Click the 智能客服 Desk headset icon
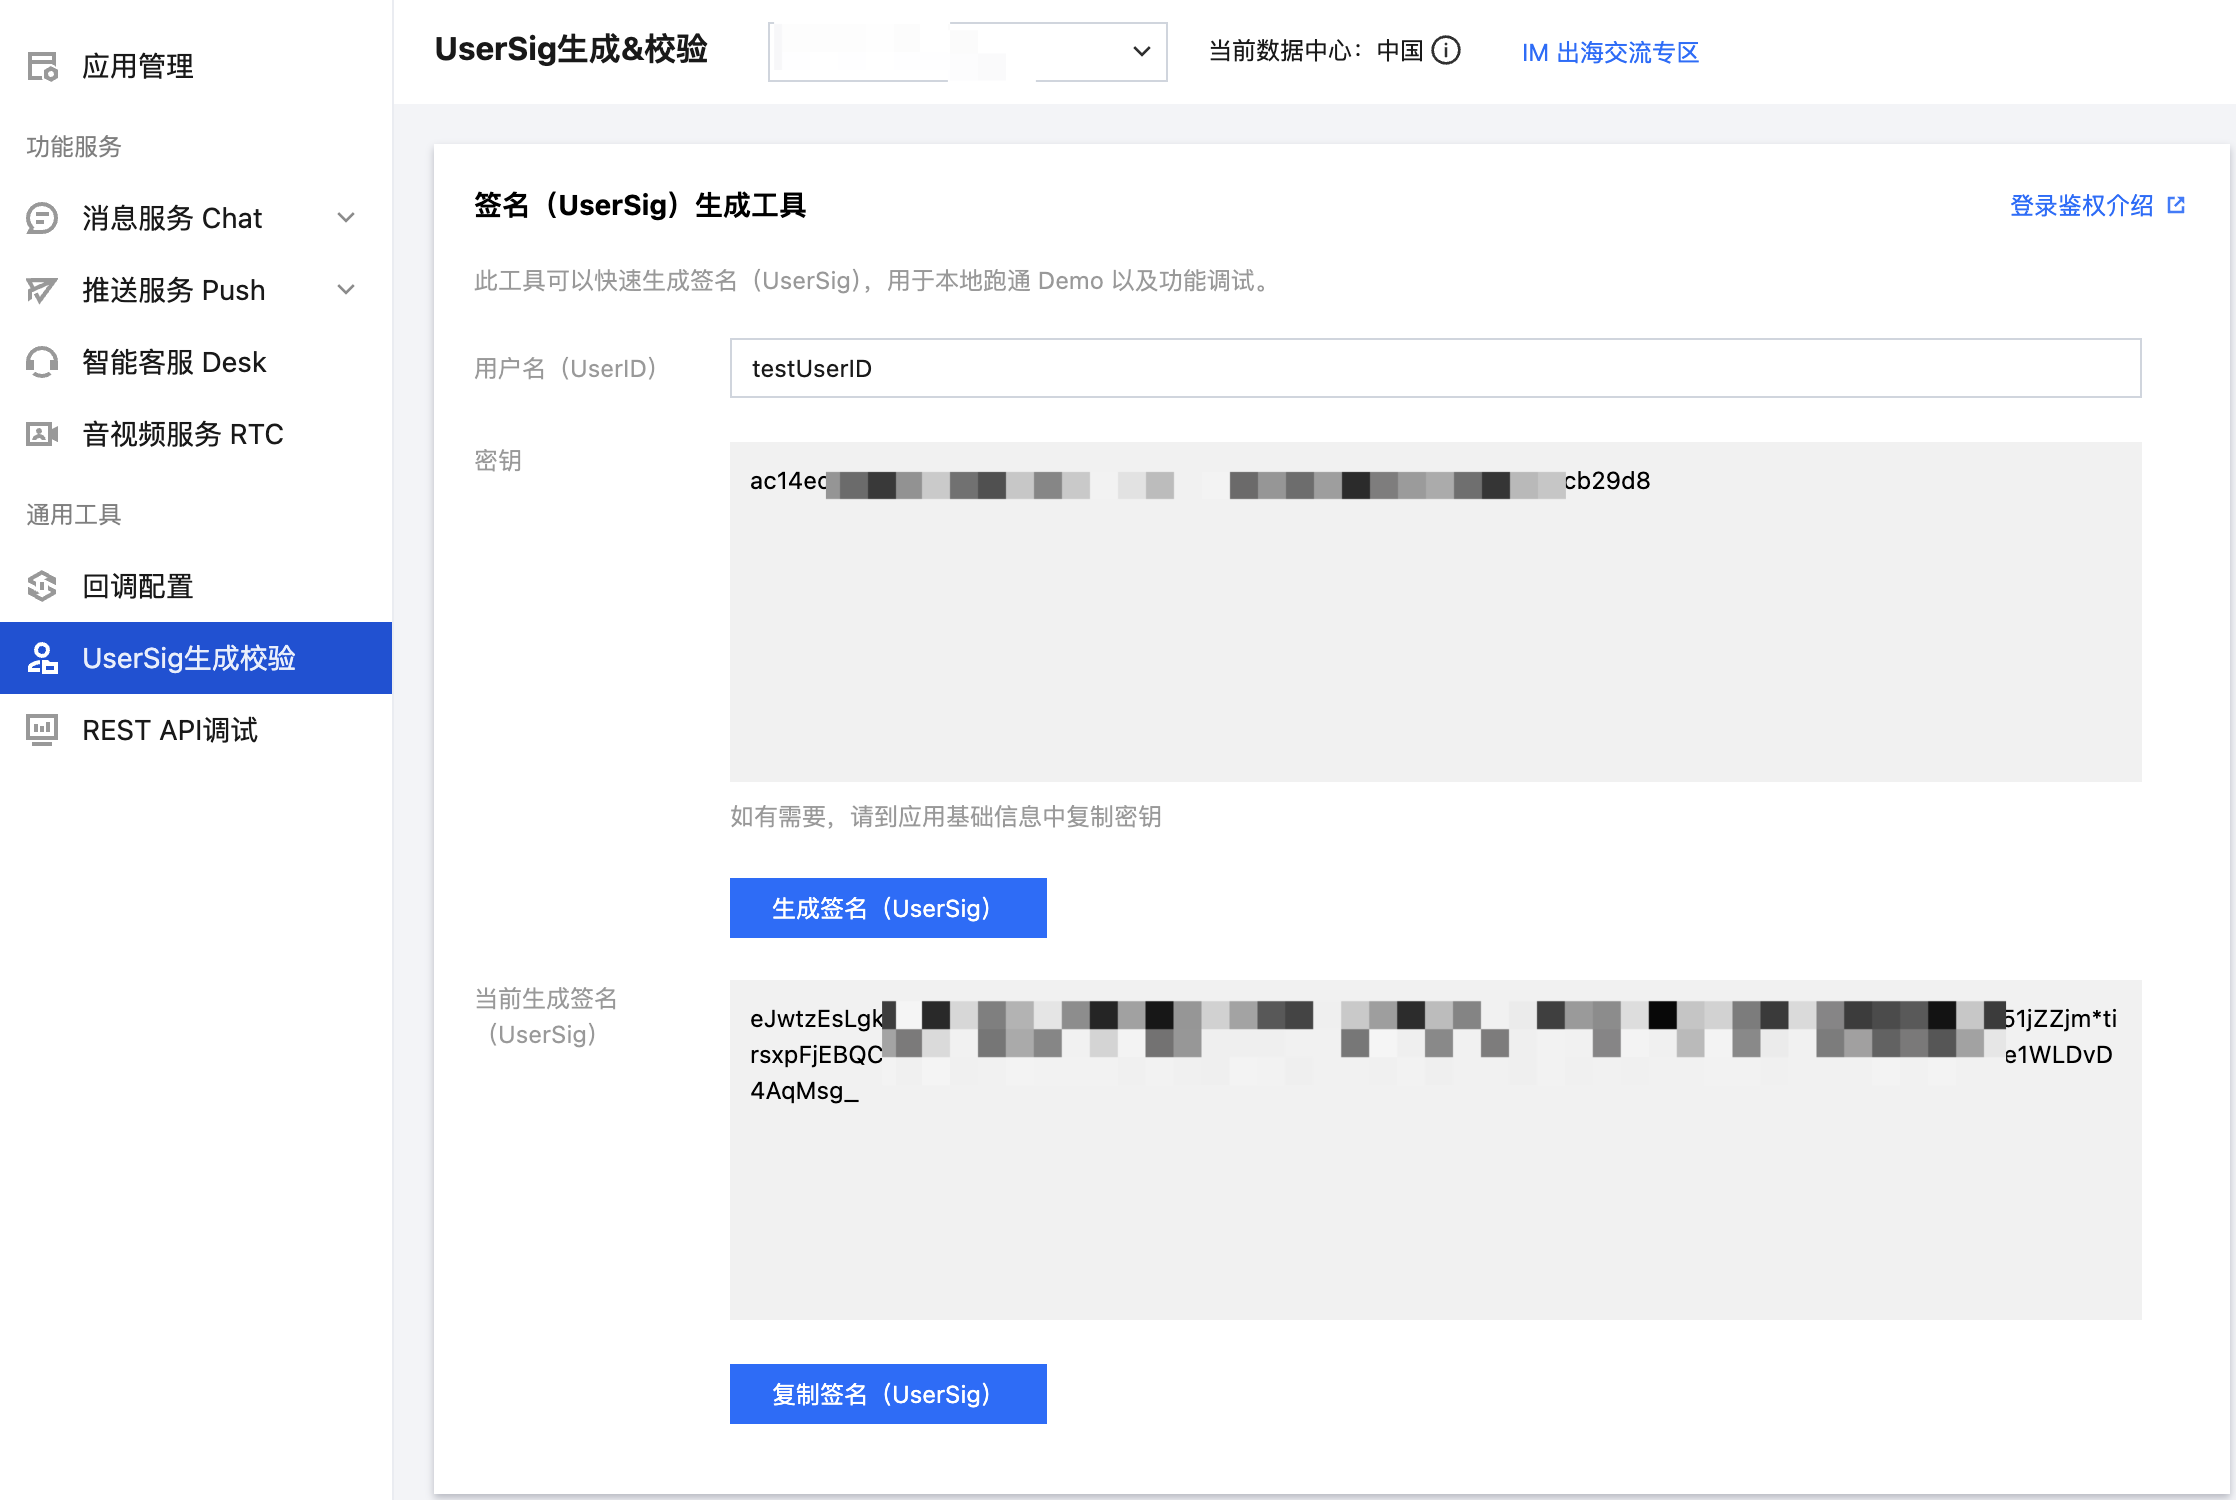This screenshot has height=1500, width=2236. (42, 362)
